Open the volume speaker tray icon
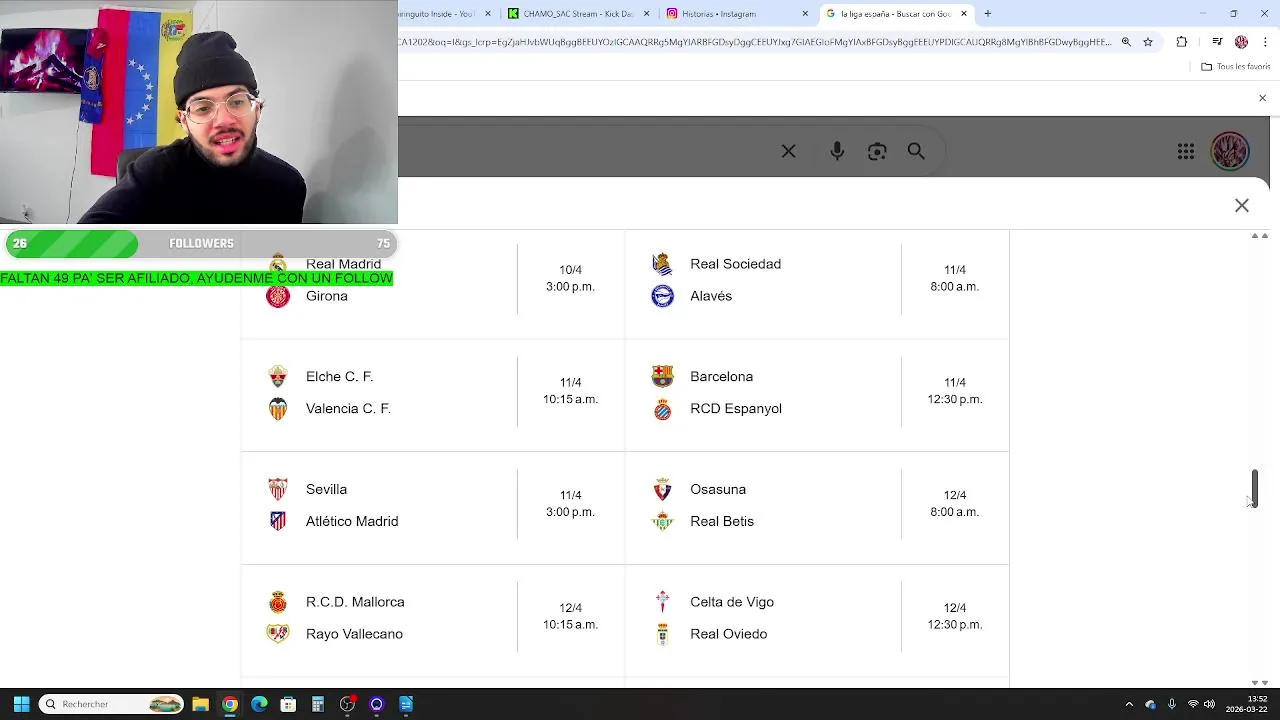 (x=1210, y=704)
